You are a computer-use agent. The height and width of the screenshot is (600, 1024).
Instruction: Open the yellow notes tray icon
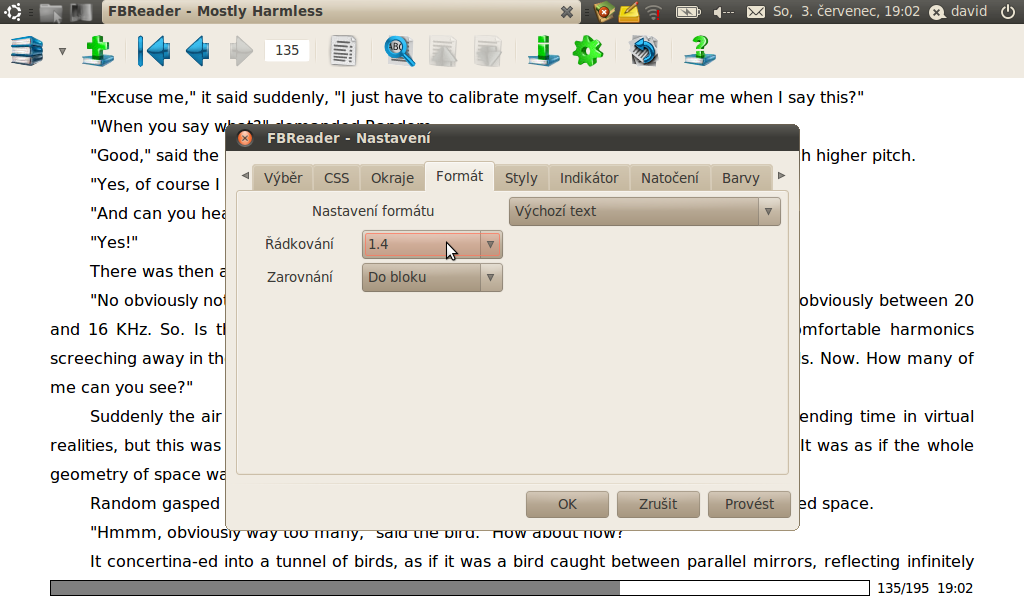[x=629, y=11]
